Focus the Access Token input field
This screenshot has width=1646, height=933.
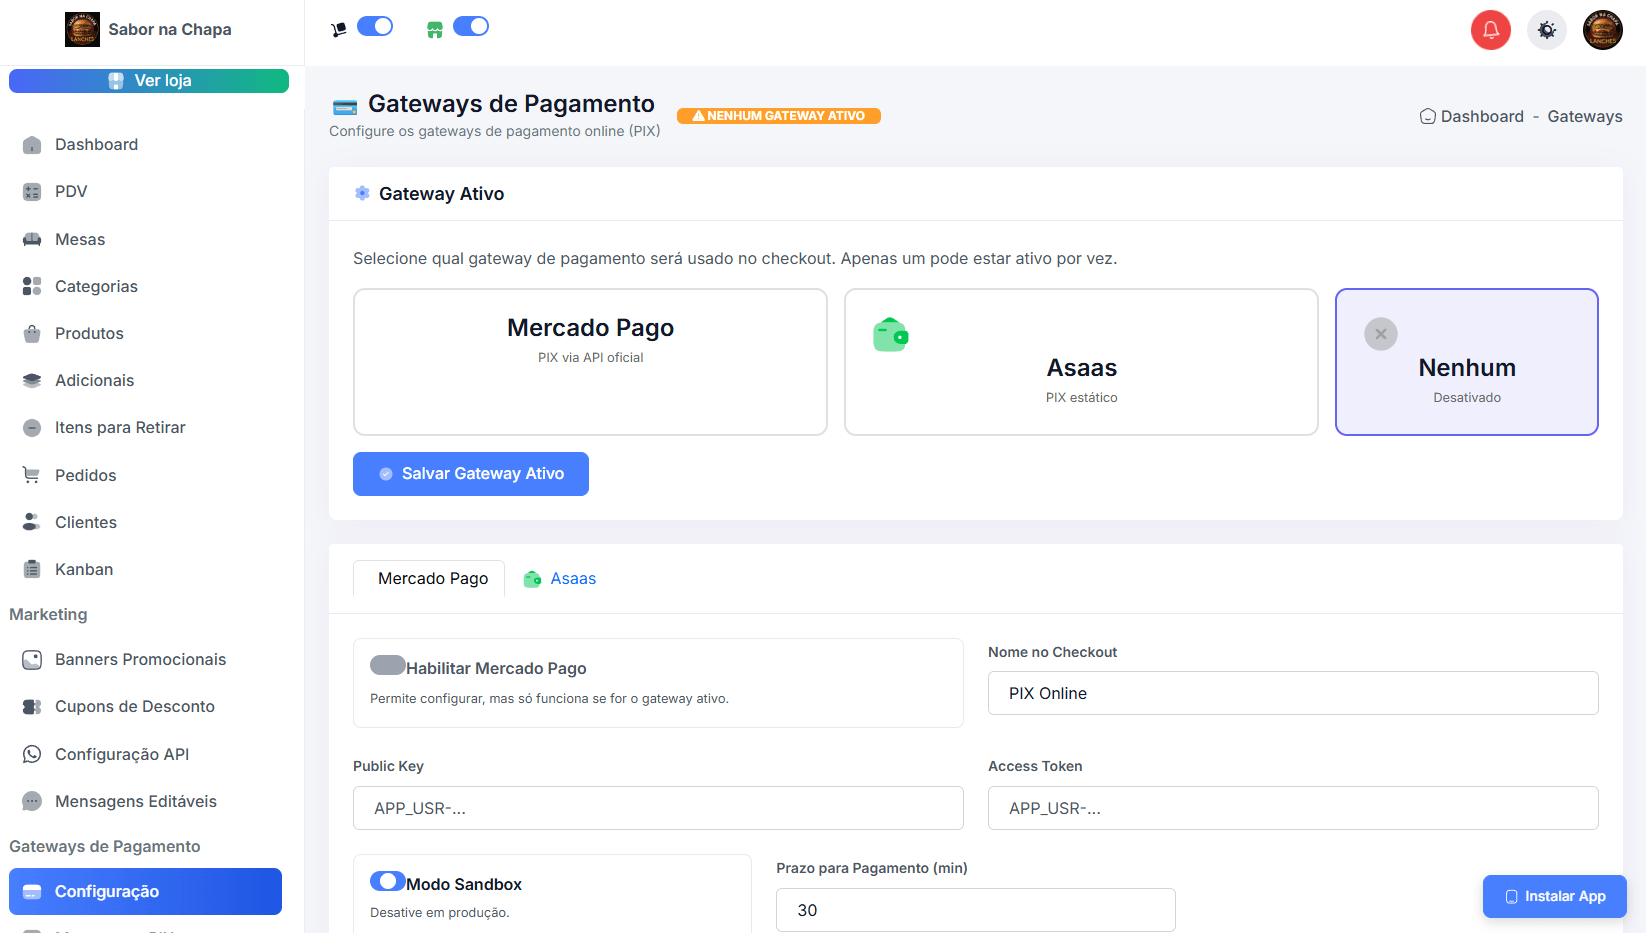click(x=1293, y=808)
